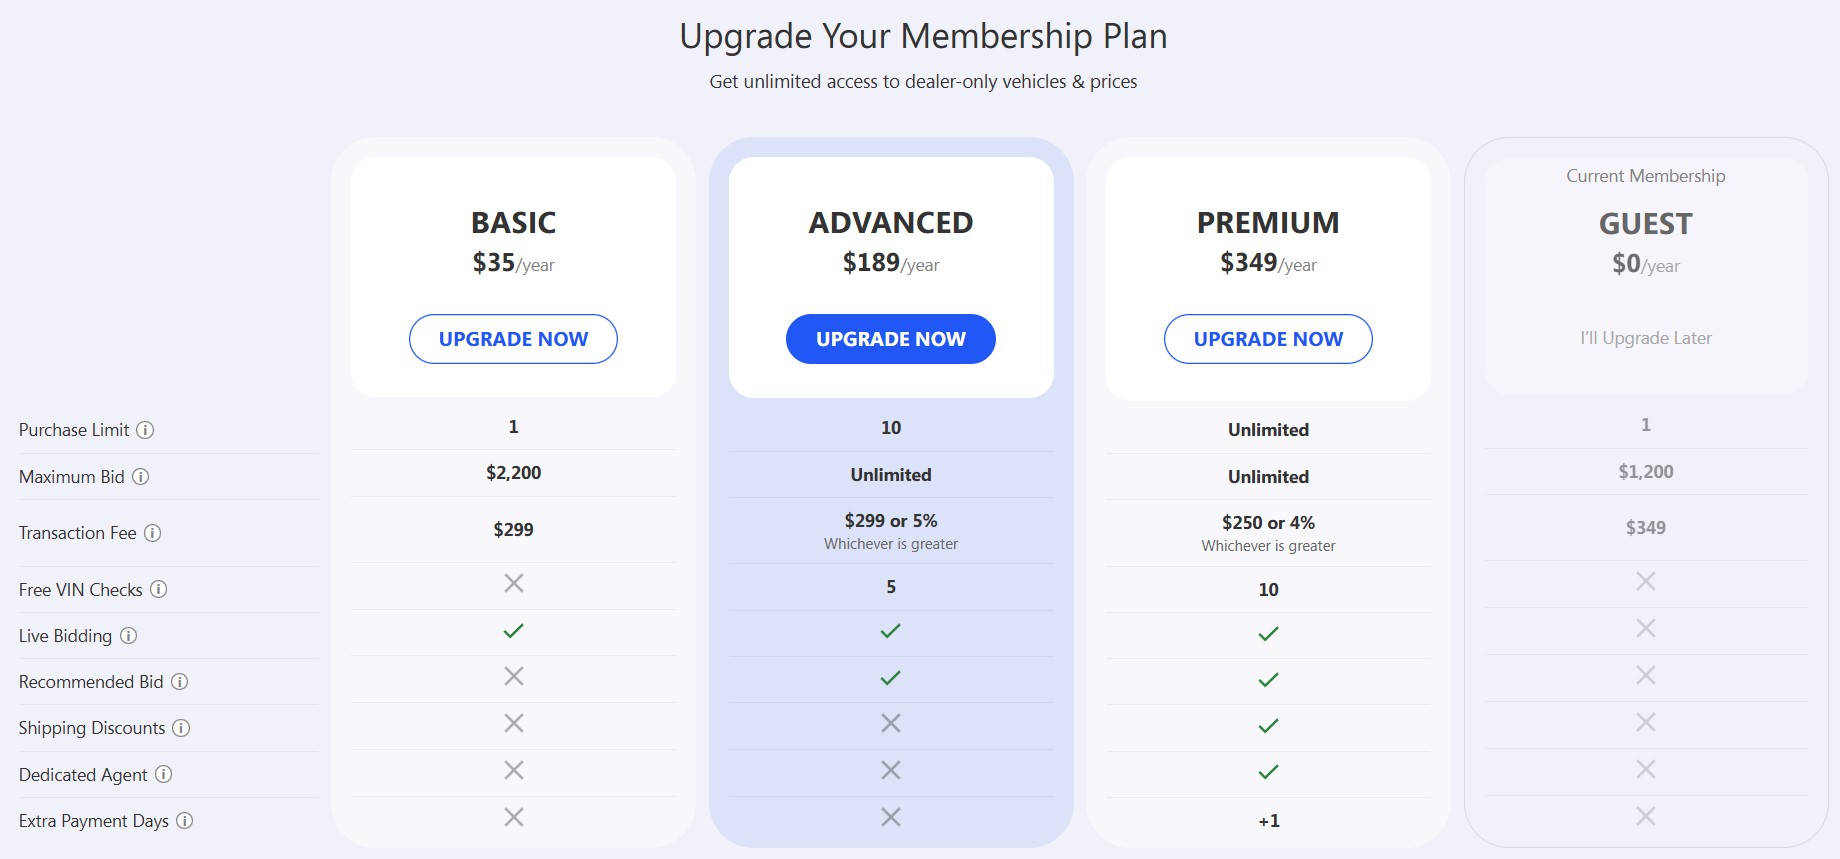Open the Purchase Limit info tooltip

(x=146, y=430)
